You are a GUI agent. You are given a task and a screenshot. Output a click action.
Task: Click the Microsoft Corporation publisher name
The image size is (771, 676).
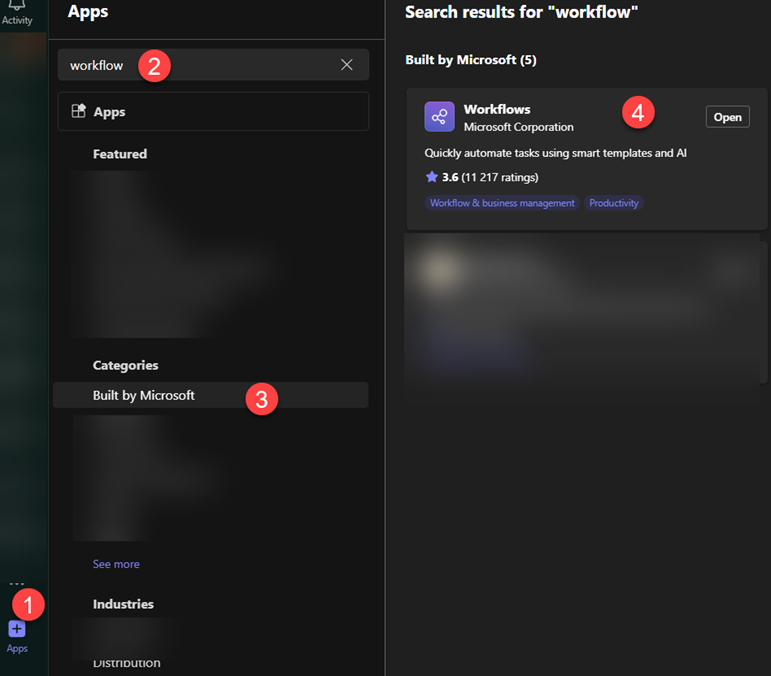[x=518, y=127]
